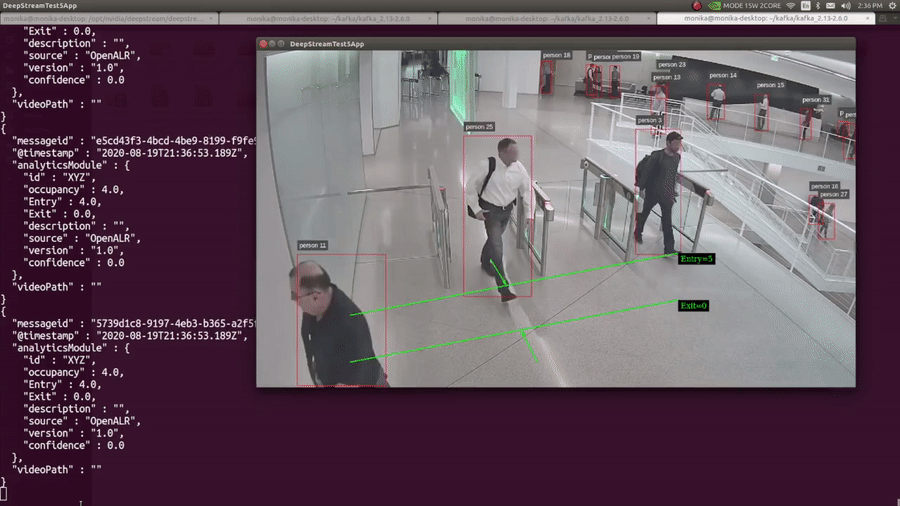
Task: Click the green Exit=0 counter label
Action: (x=693, y=305)
